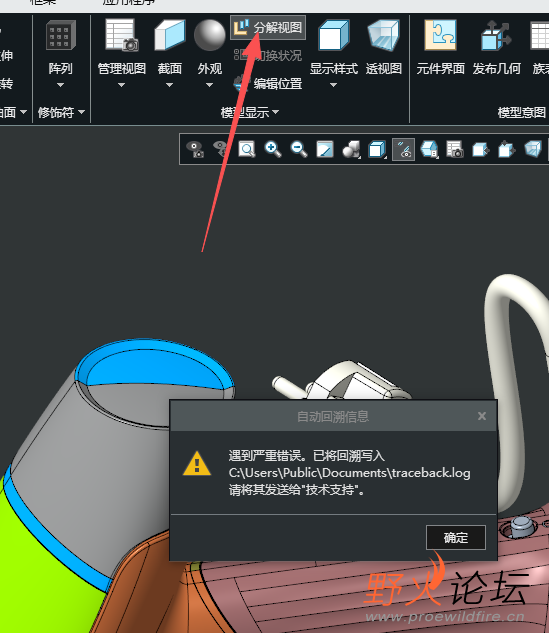Expand the 外观 dropdown arrow
The image size is (549, 633).
pyautogui.click(x=210, y=85)
